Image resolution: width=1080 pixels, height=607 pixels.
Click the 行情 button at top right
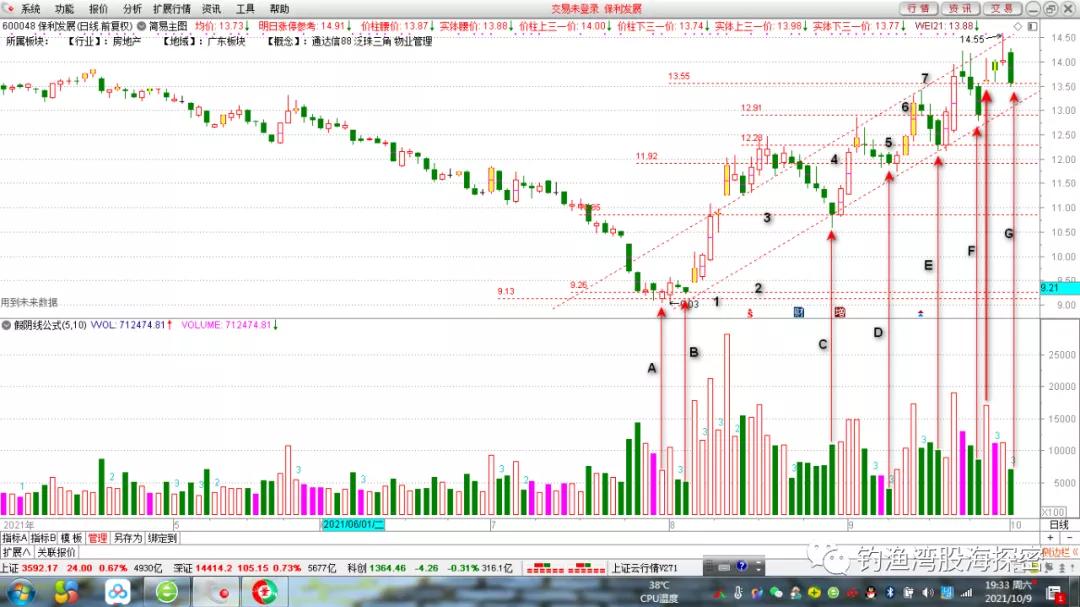click(917, 8)
